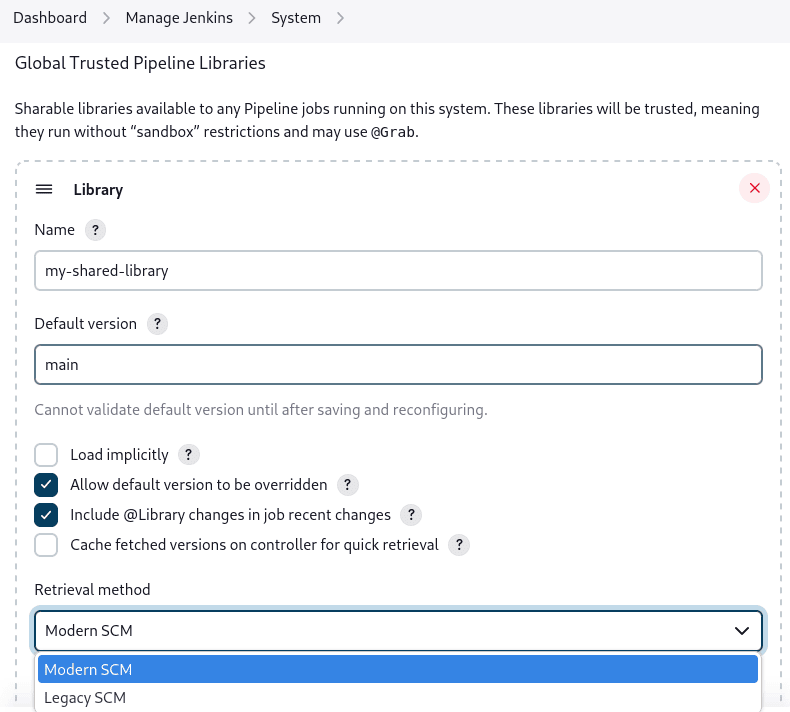The height and width of the screenshot is (712, 790).
Task: Focus the Default version text field
Action: [398, 365]
